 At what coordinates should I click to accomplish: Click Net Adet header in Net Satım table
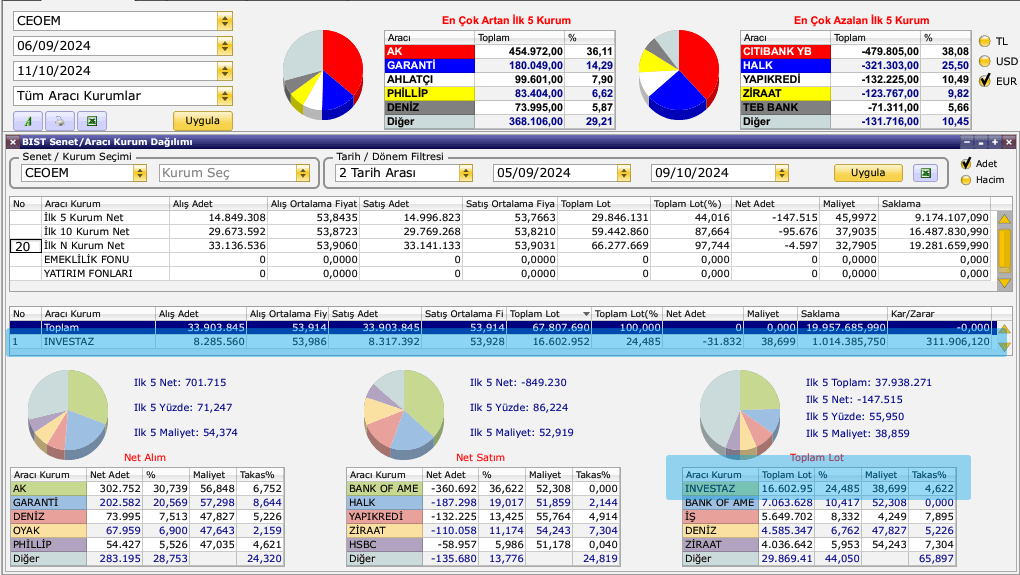[x=451, y=475]
